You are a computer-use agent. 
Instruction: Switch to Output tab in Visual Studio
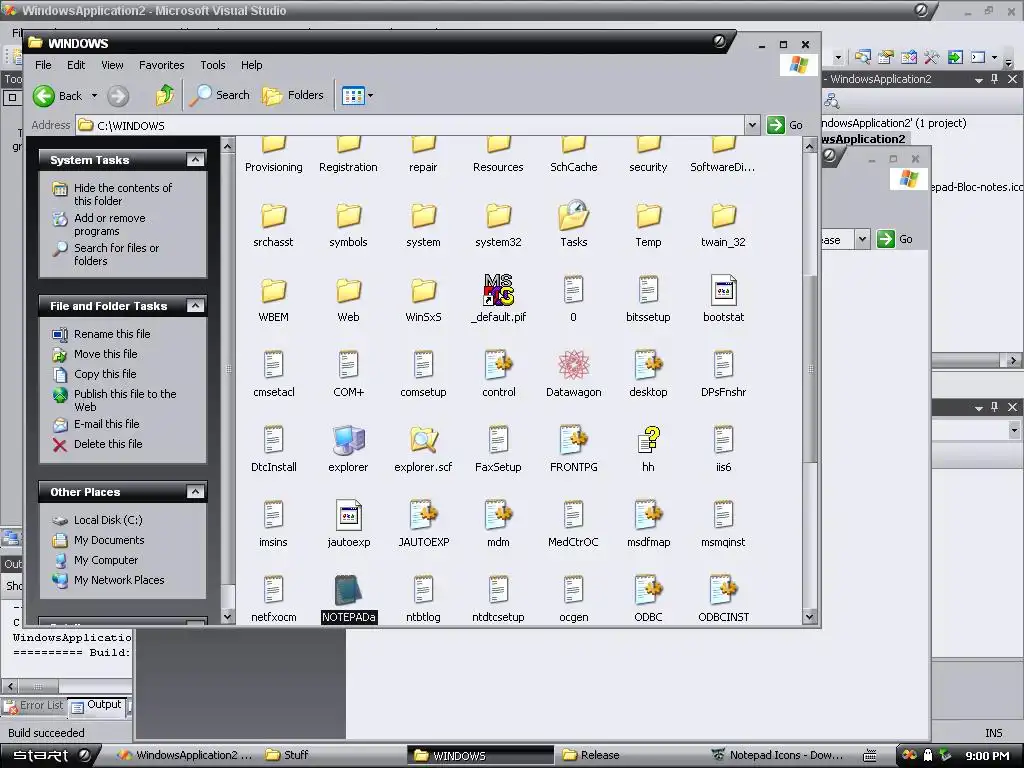97,705
